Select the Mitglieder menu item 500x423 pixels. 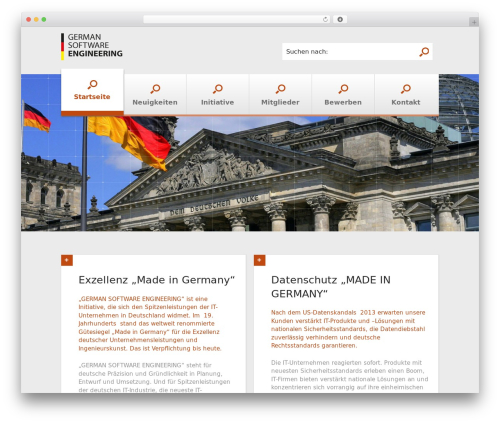280,95
